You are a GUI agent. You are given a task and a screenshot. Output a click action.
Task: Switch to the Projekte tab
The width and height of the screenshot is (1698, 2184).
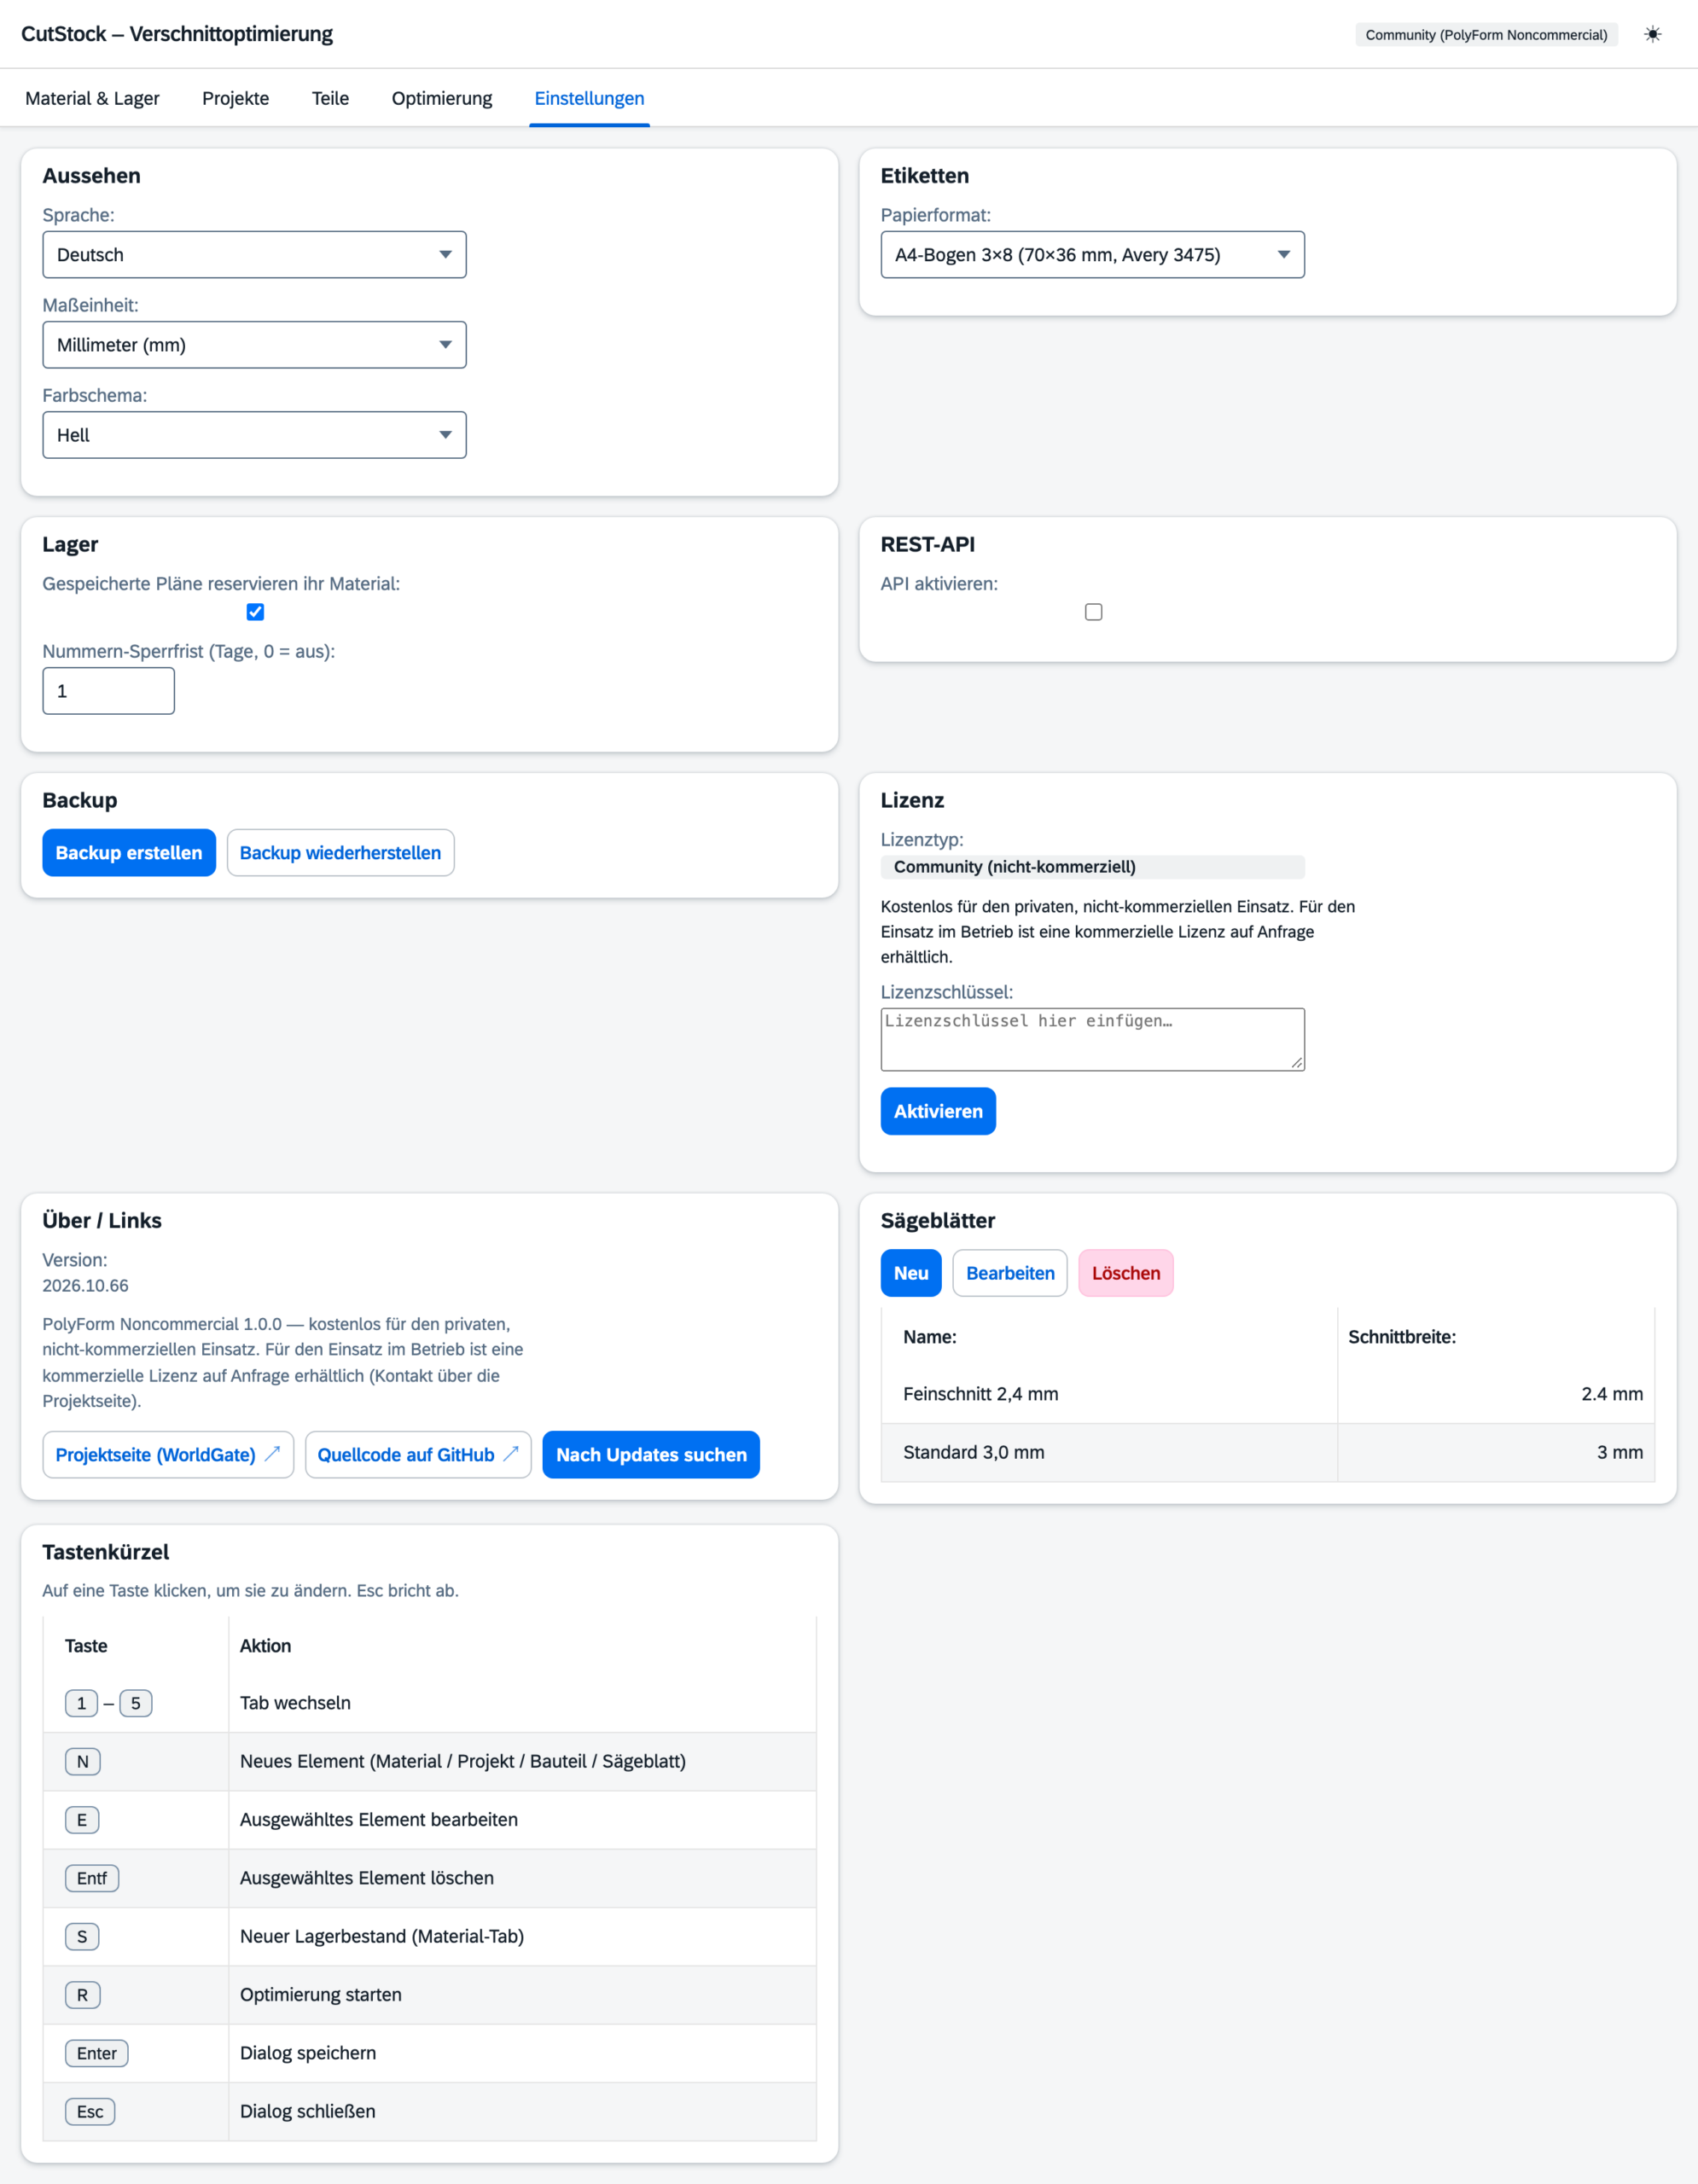coord(235,98)
